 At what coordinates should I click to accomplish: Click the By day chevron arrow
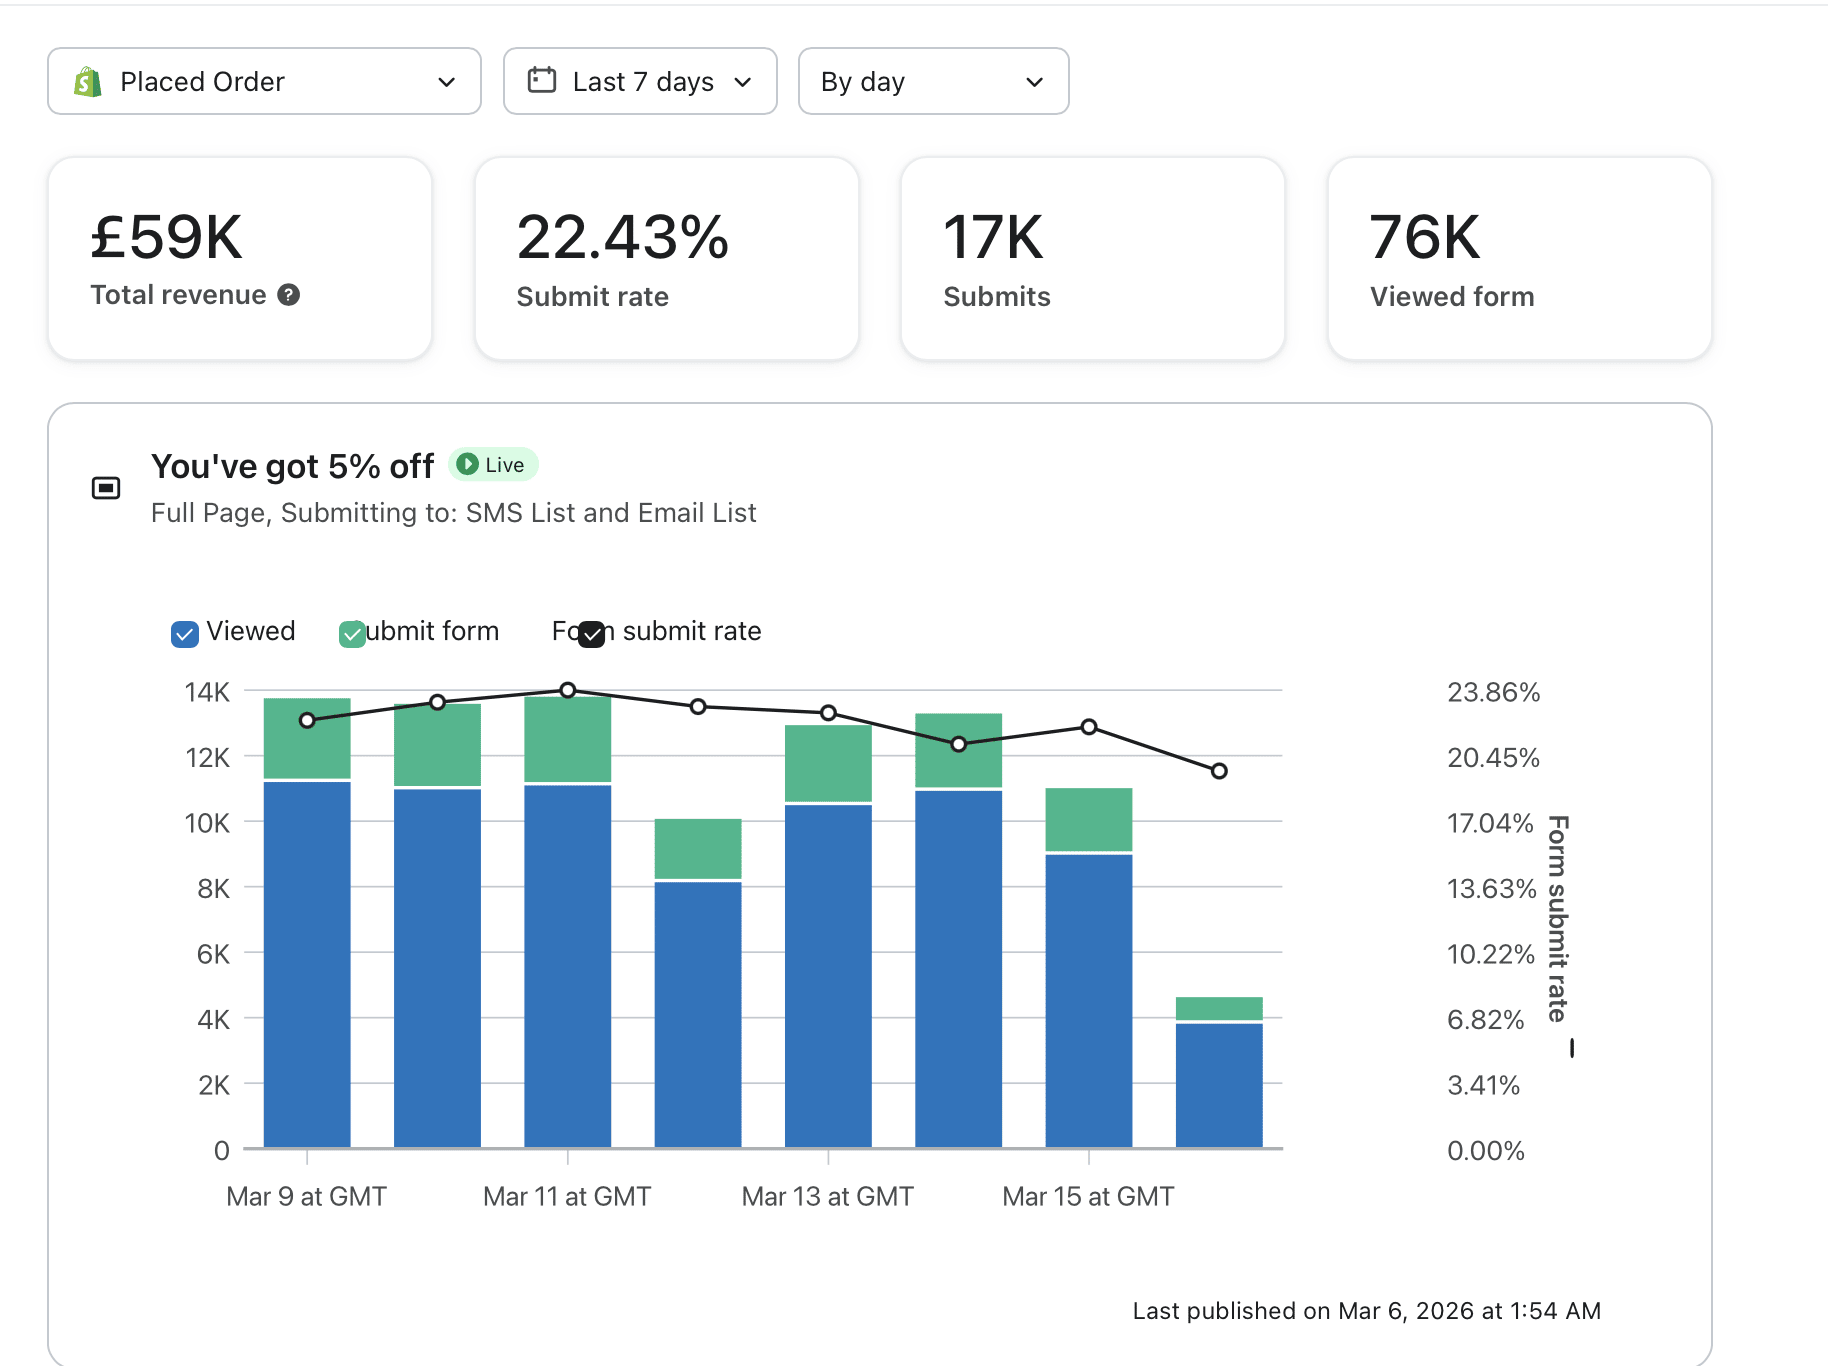click(x=1035, y=82)
